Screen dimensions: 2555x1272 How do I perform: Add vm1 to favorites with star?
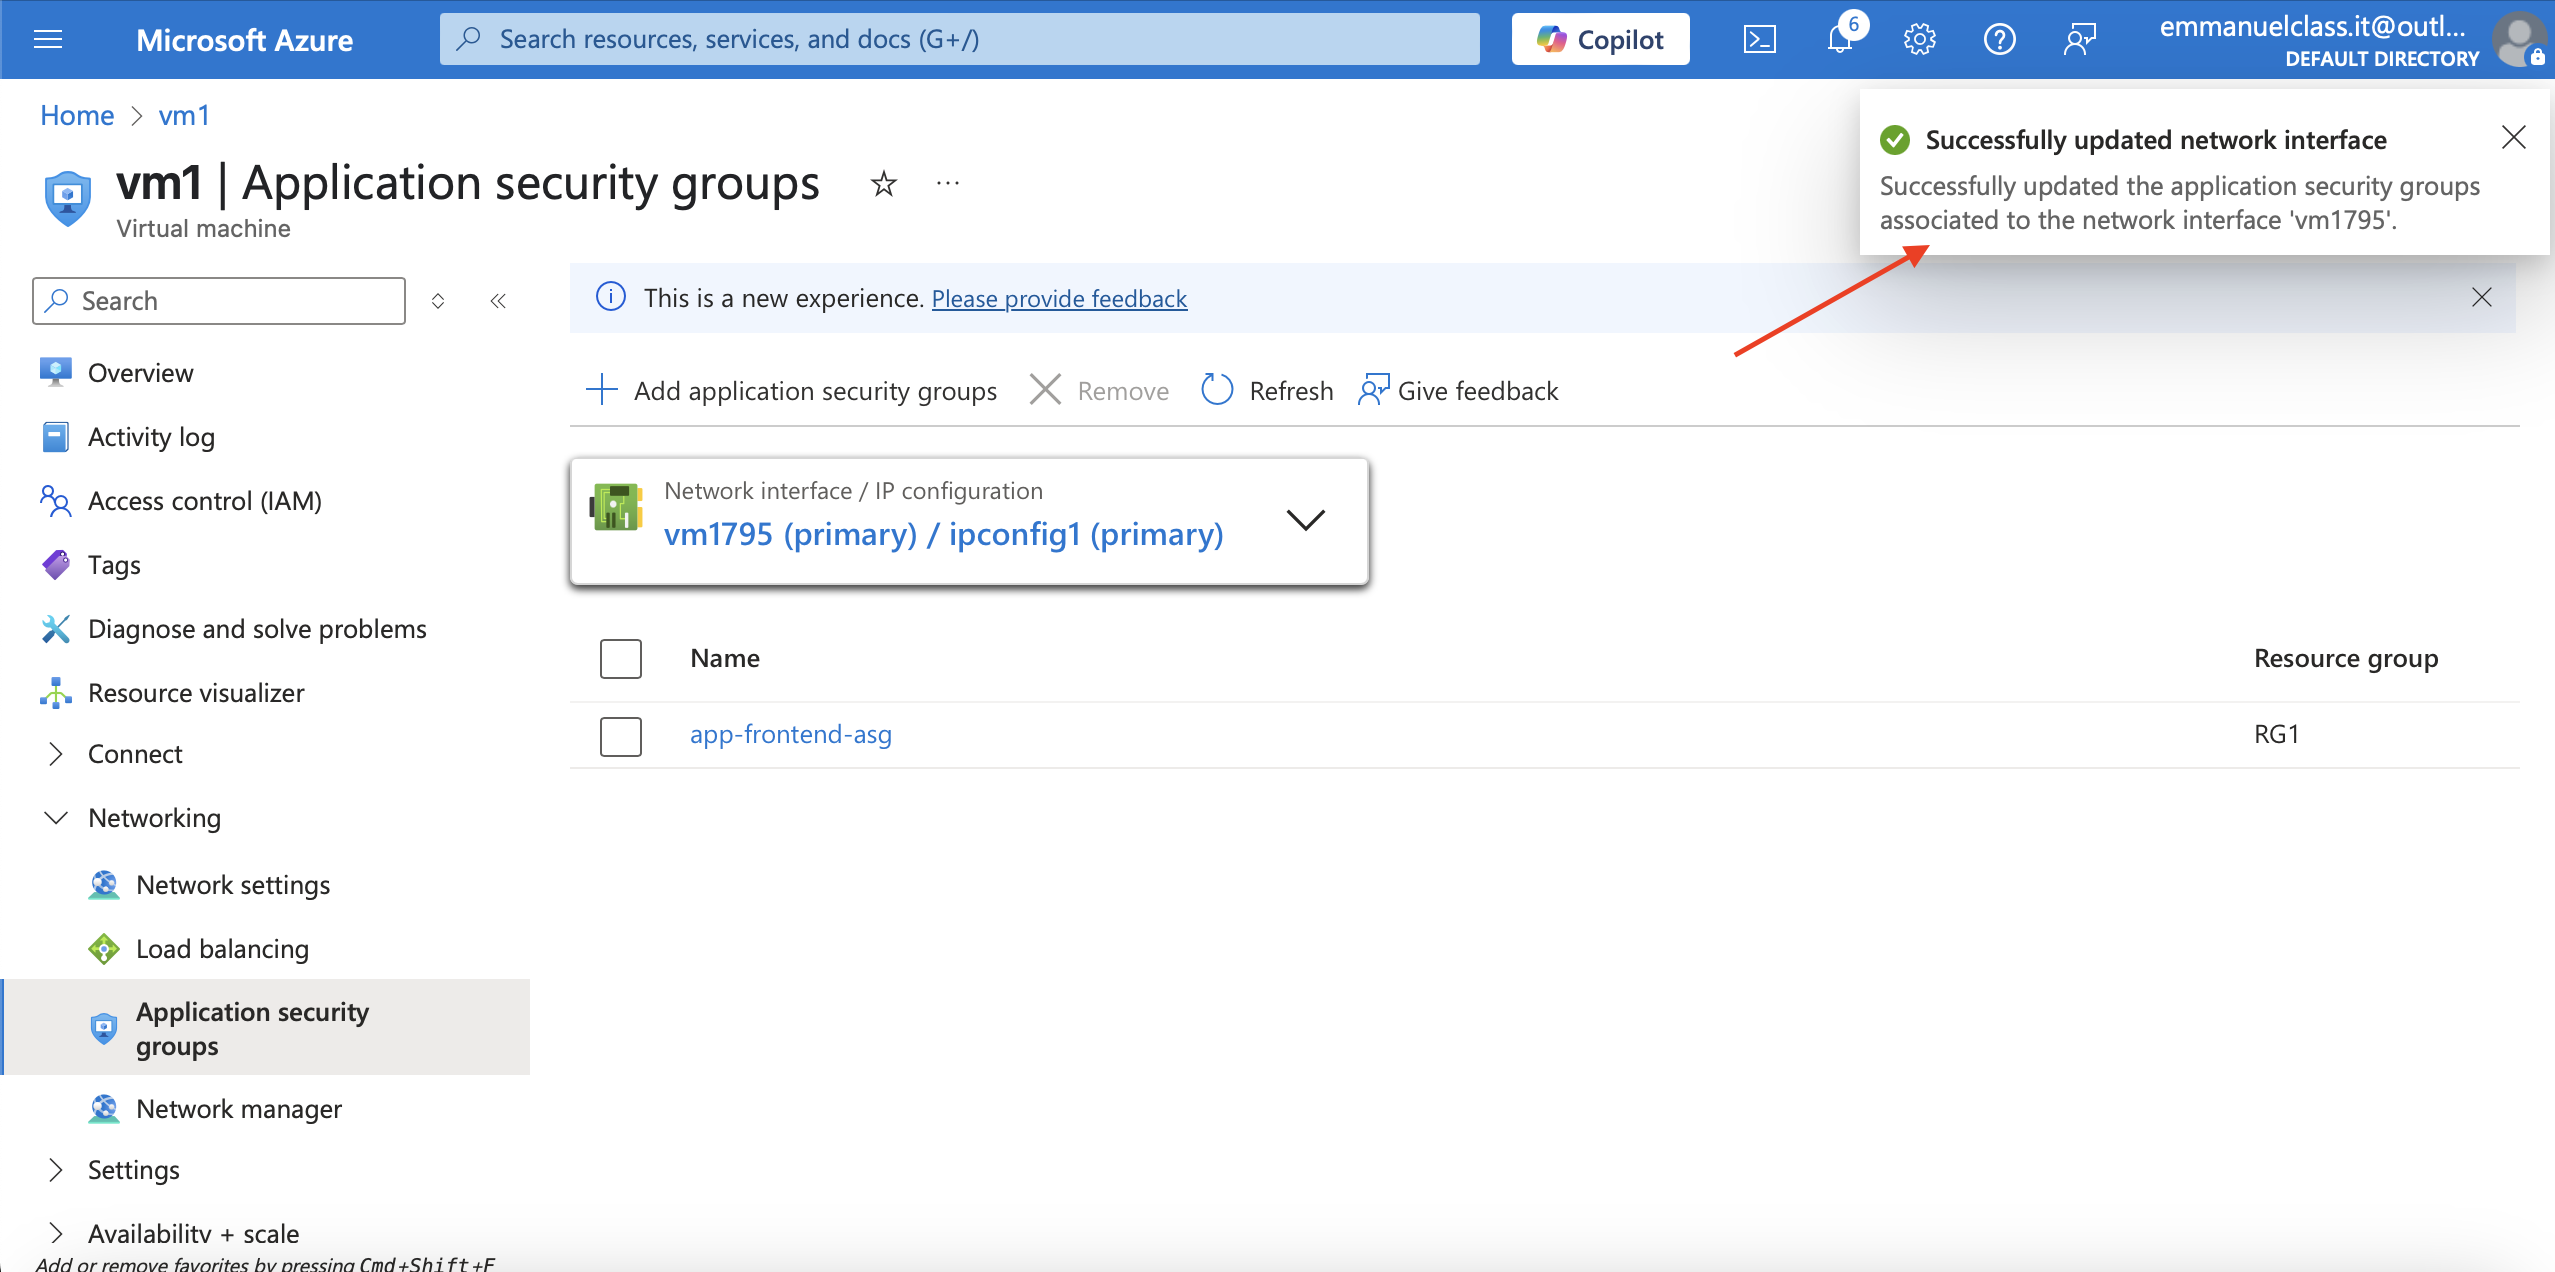click(x=883, y=184)
